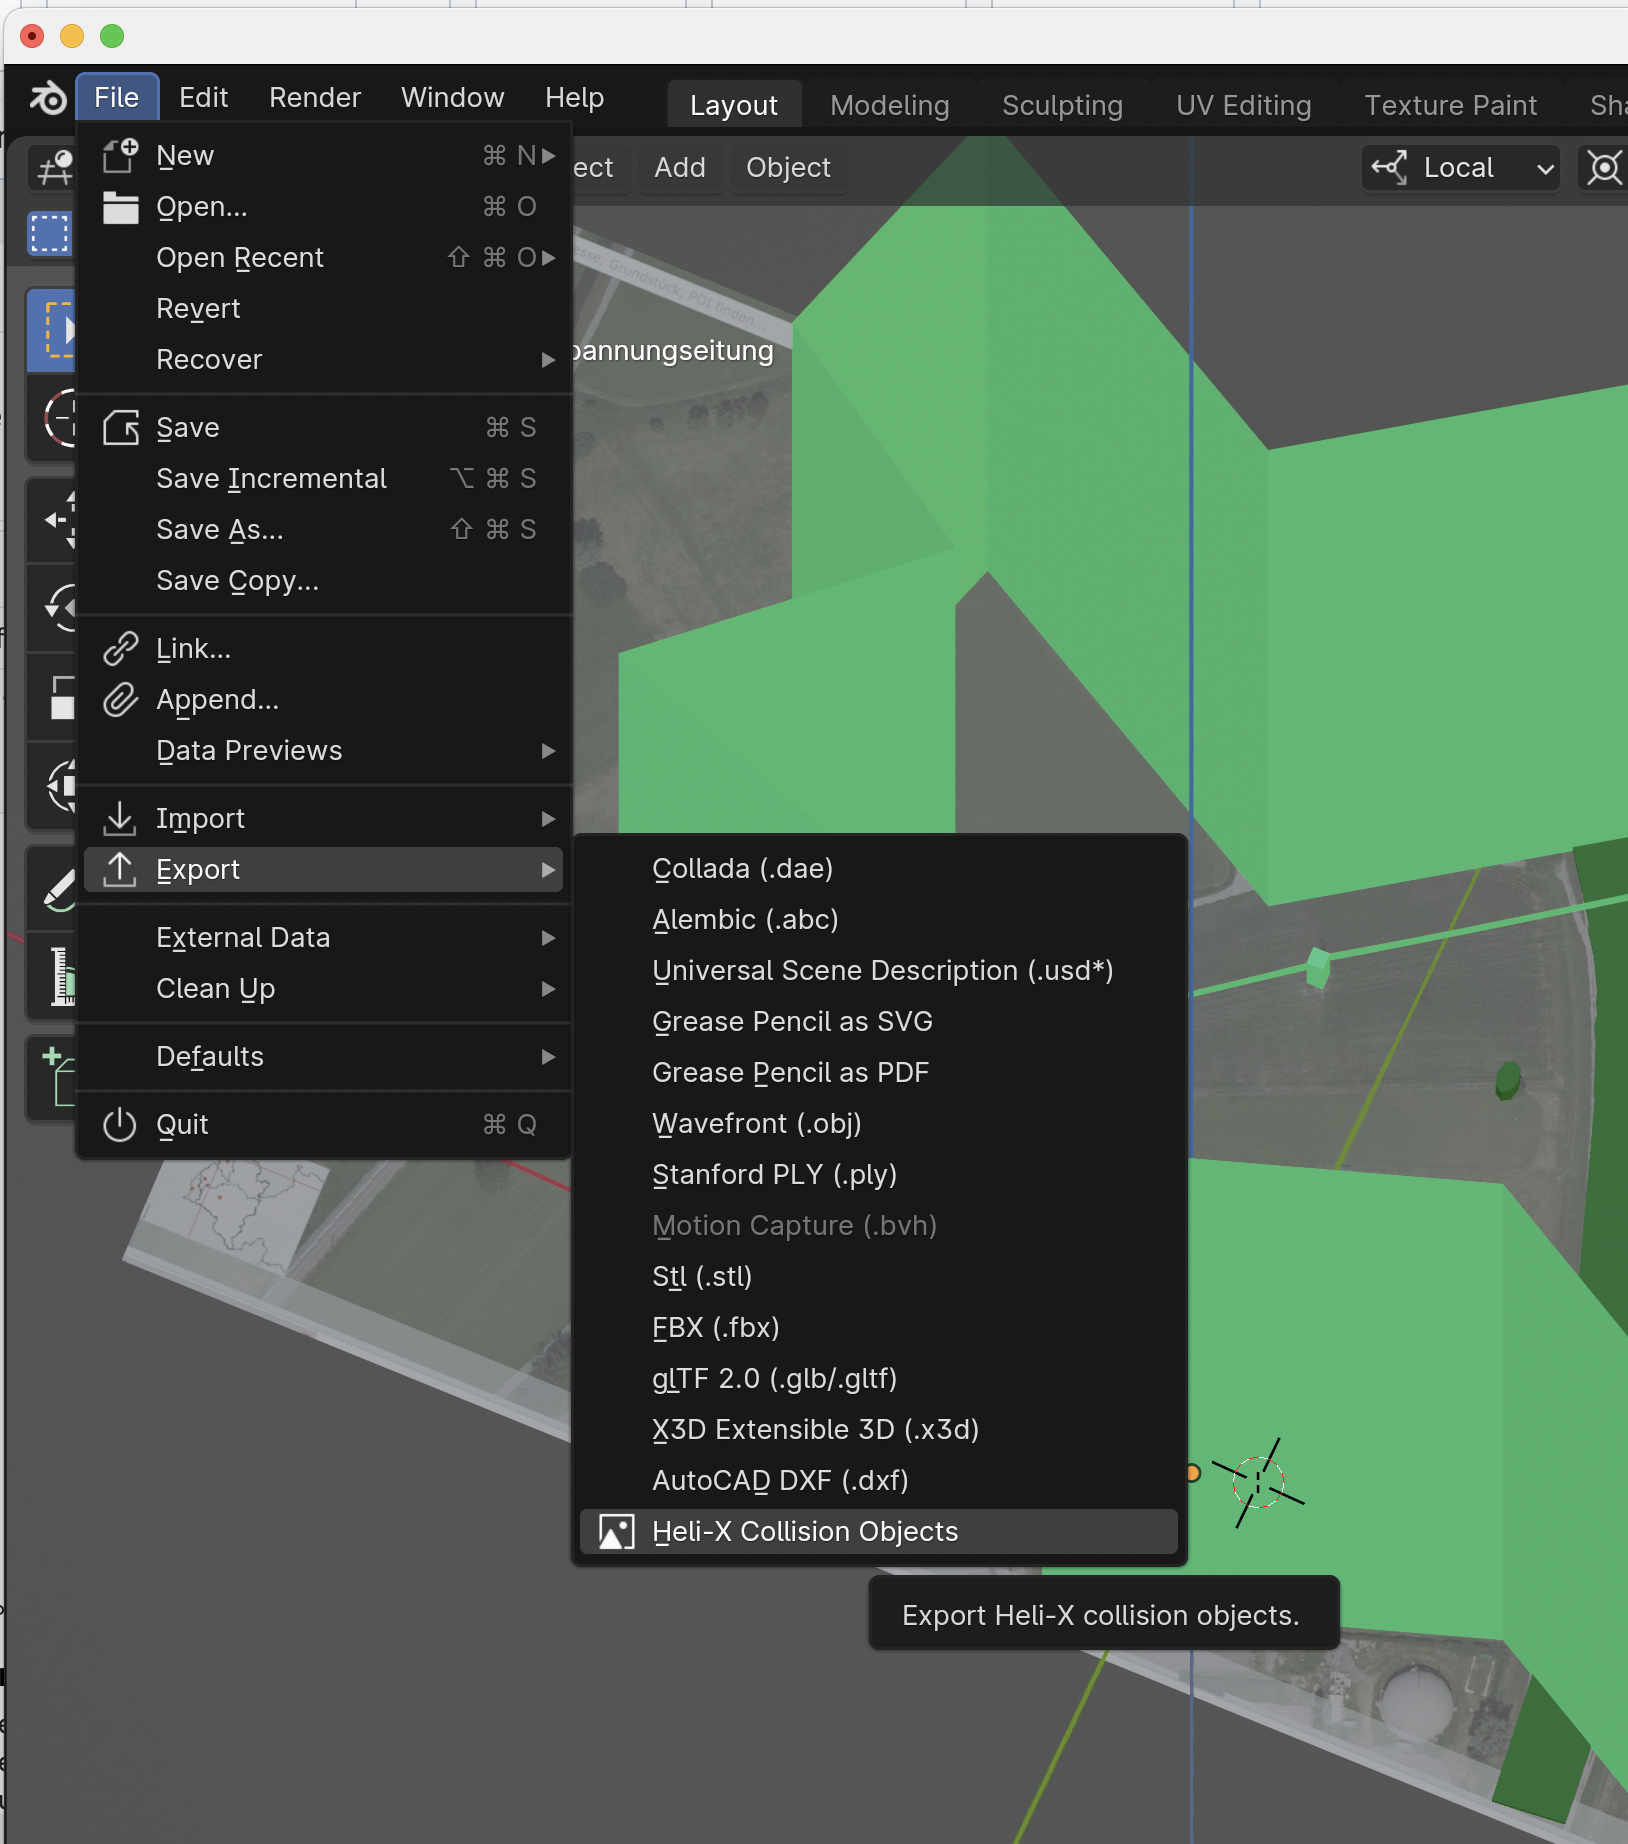Click the editor type icon at top left
The image size is (1628, 1844).
(54, 167)
